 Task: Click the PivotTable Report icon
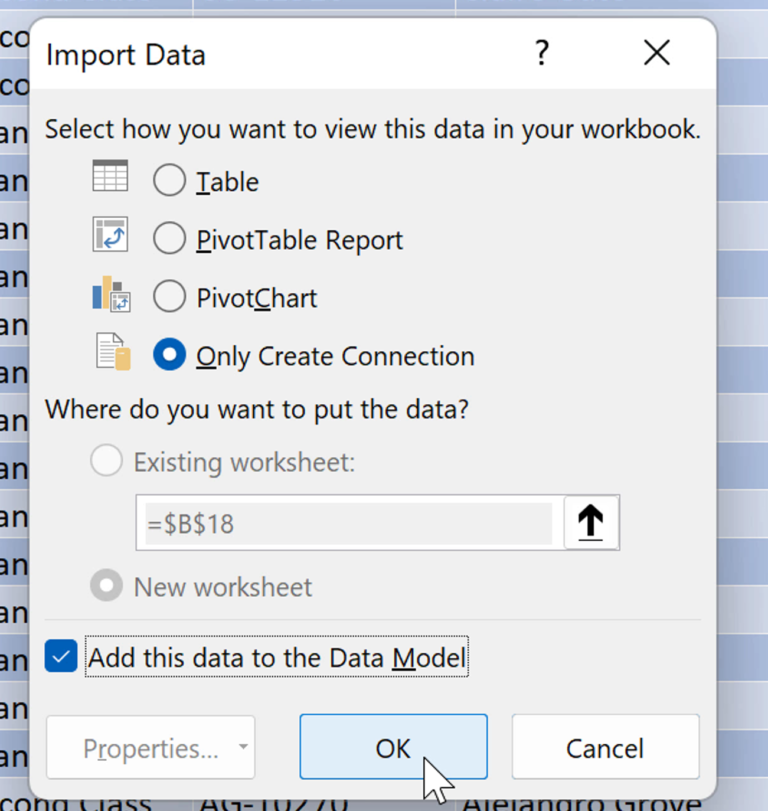pos(110,234)
